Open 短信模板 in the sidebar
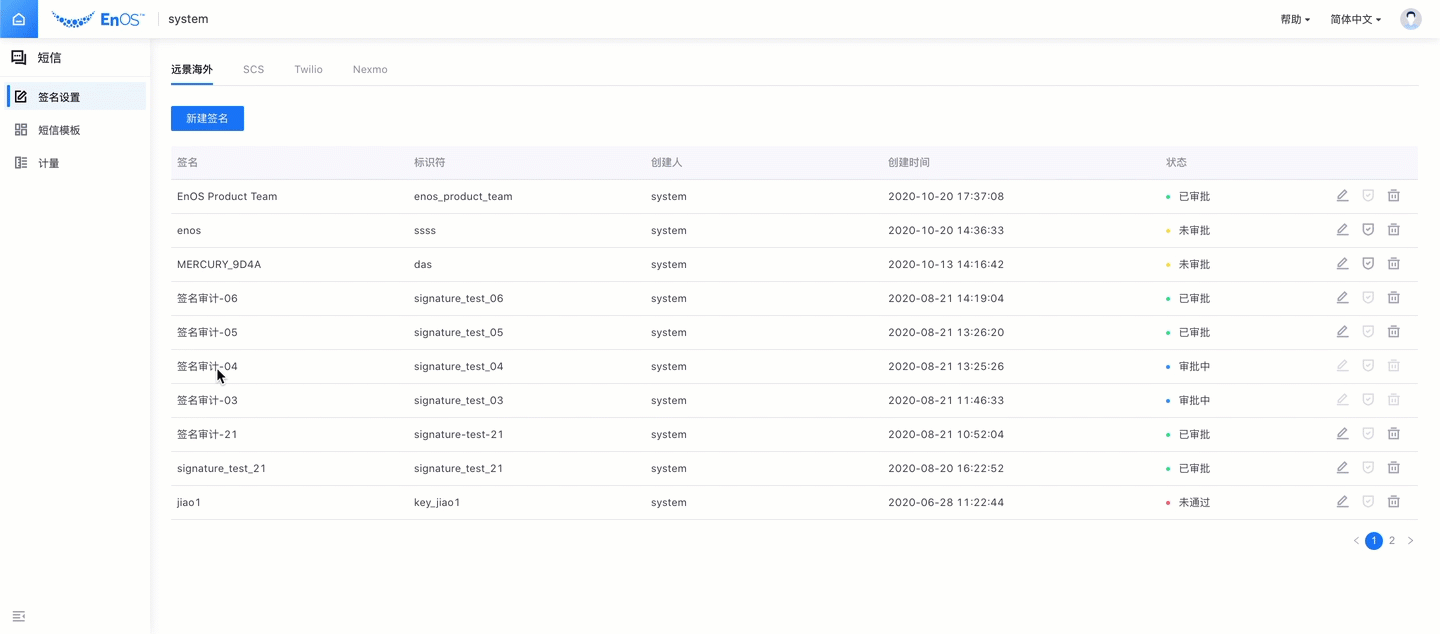The height and width of the screenshot is (634, 1440). point(59,130)
